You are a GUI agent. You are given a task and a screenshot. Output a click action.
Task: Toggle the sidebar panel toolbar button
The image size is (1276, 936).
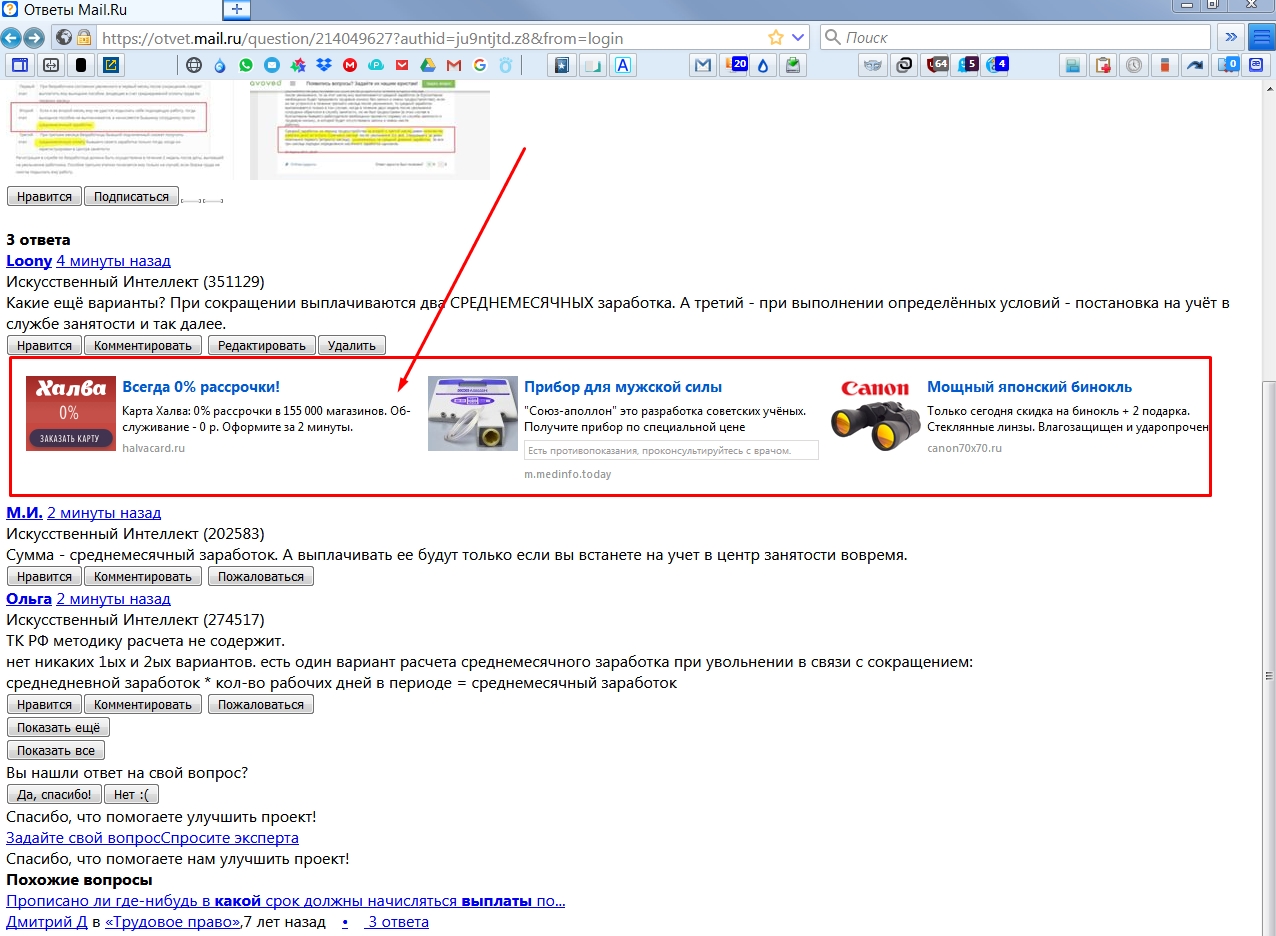pyautogui.click(x=18, y=66)
